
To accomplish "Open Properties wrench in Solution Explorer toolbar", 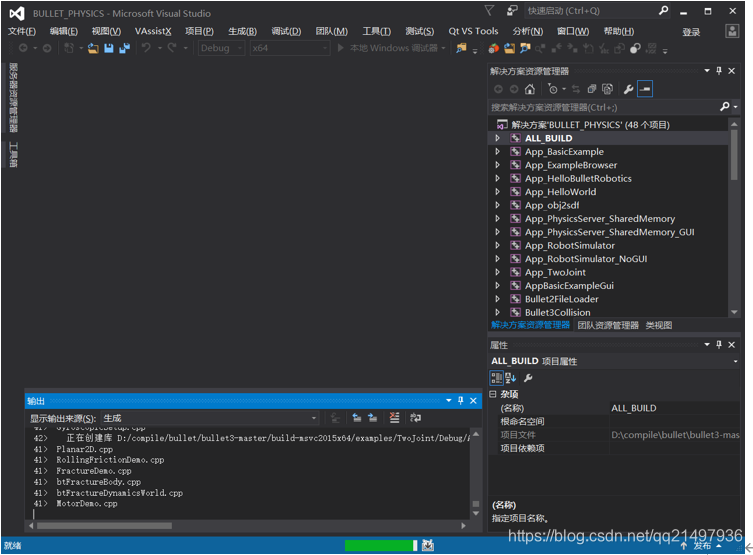I will pyautogui.click(x=628, y=89).
